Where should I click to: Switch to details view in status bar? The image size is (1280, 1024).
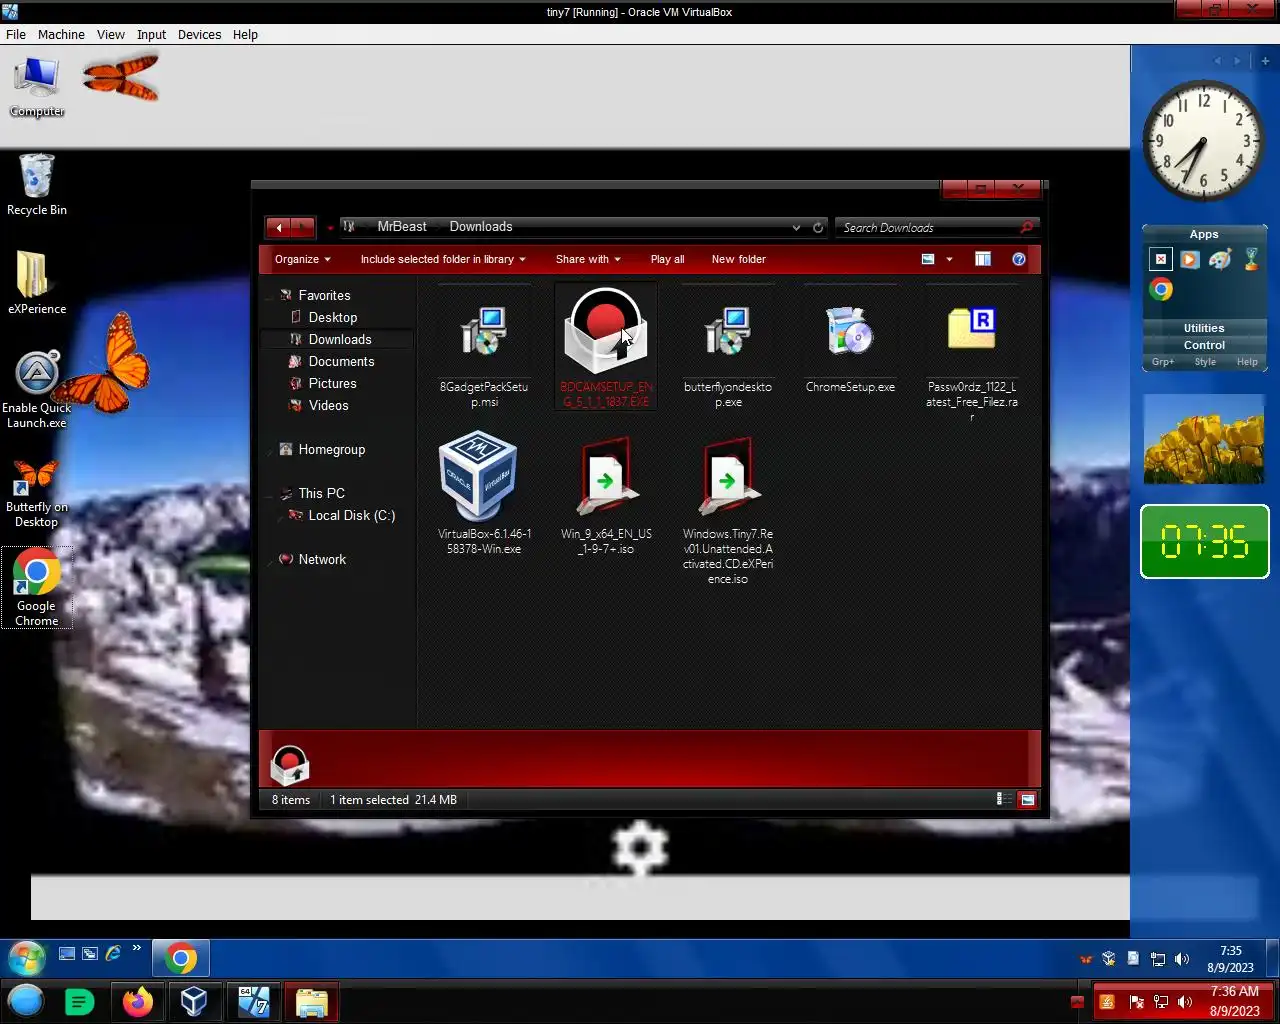[1003, 799]
